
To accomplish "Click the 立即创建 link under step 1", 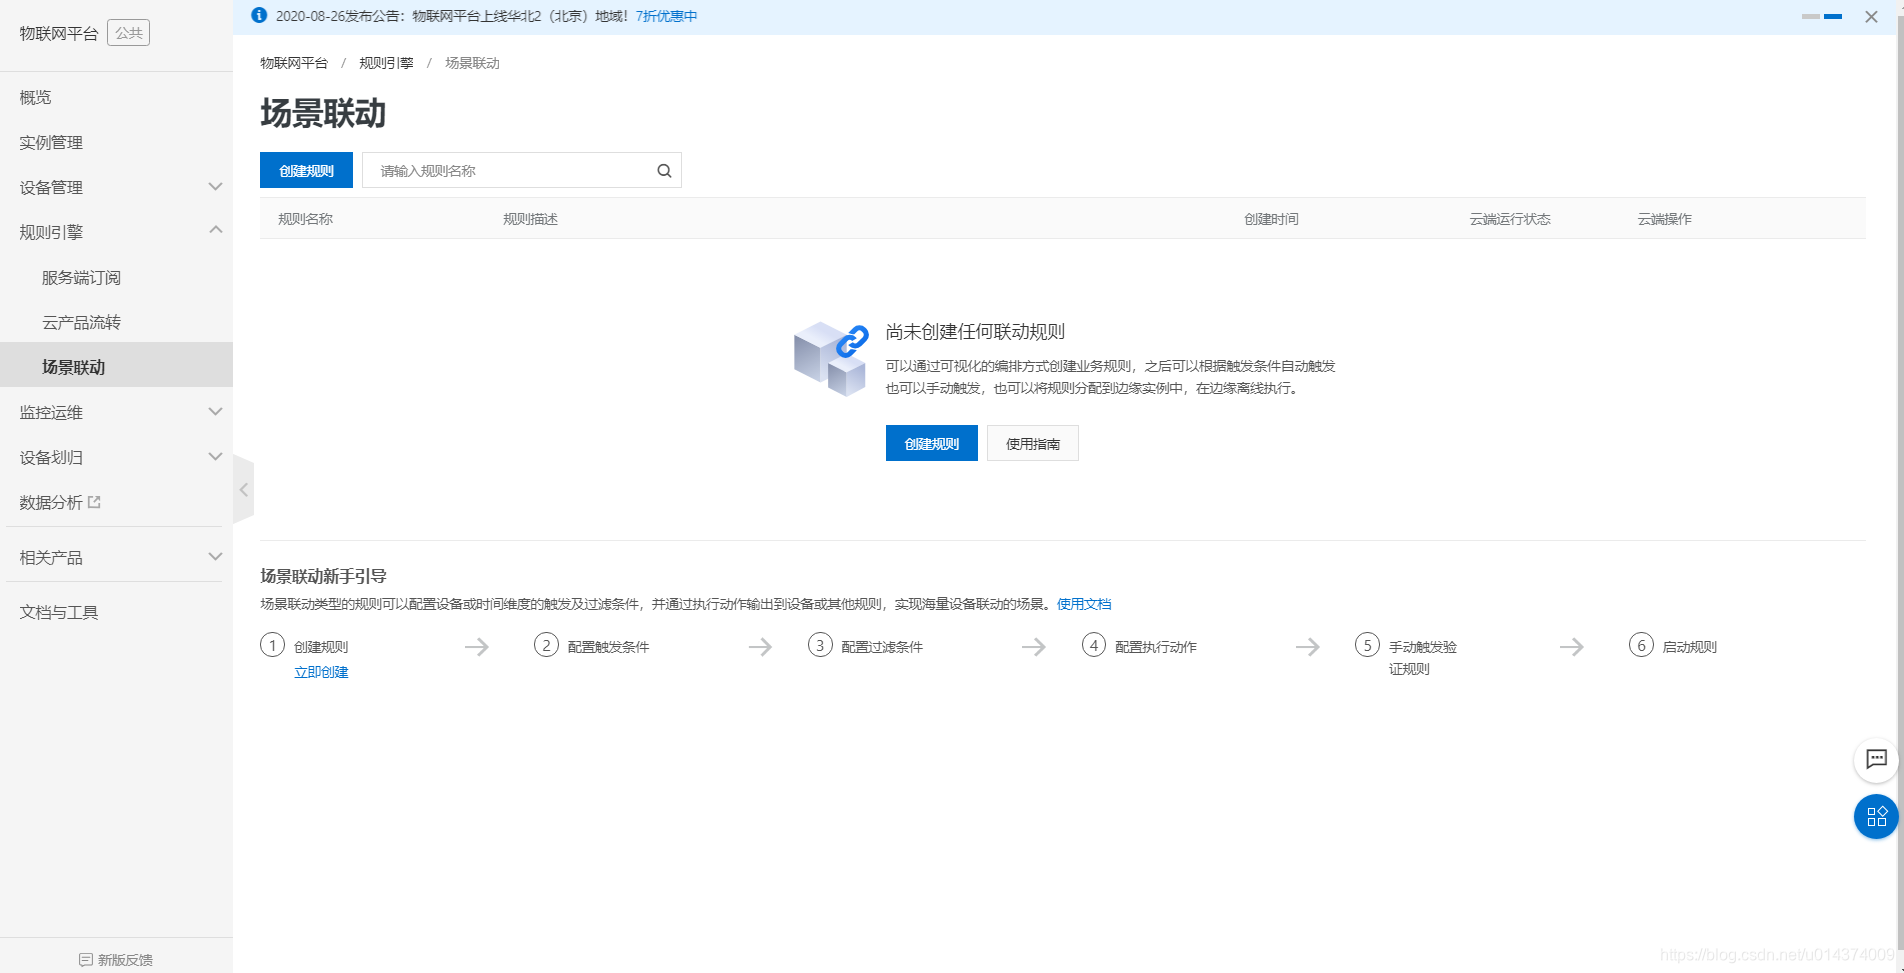I will 320,671.
